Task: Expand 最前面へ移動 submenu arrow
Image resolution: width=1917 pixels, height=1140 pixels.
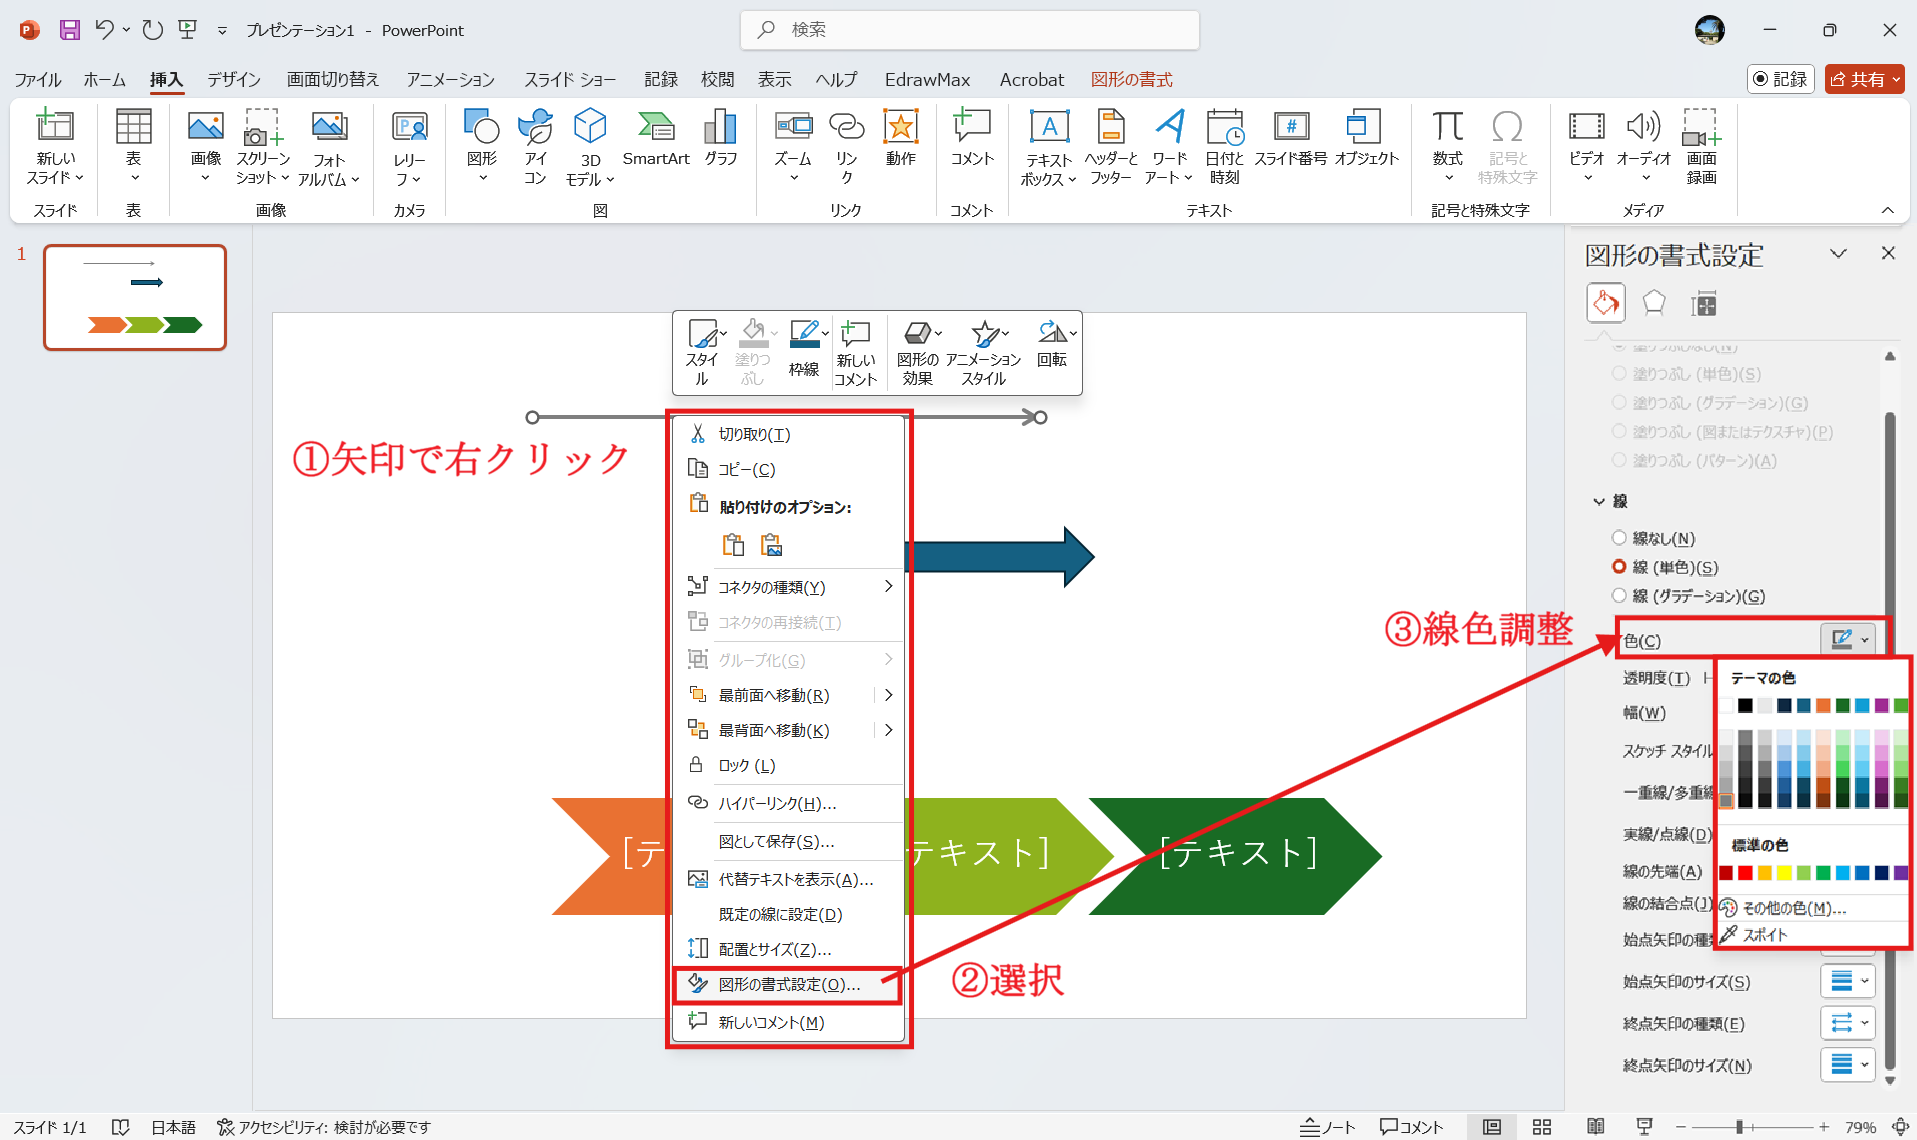Action: pos(888,695)
